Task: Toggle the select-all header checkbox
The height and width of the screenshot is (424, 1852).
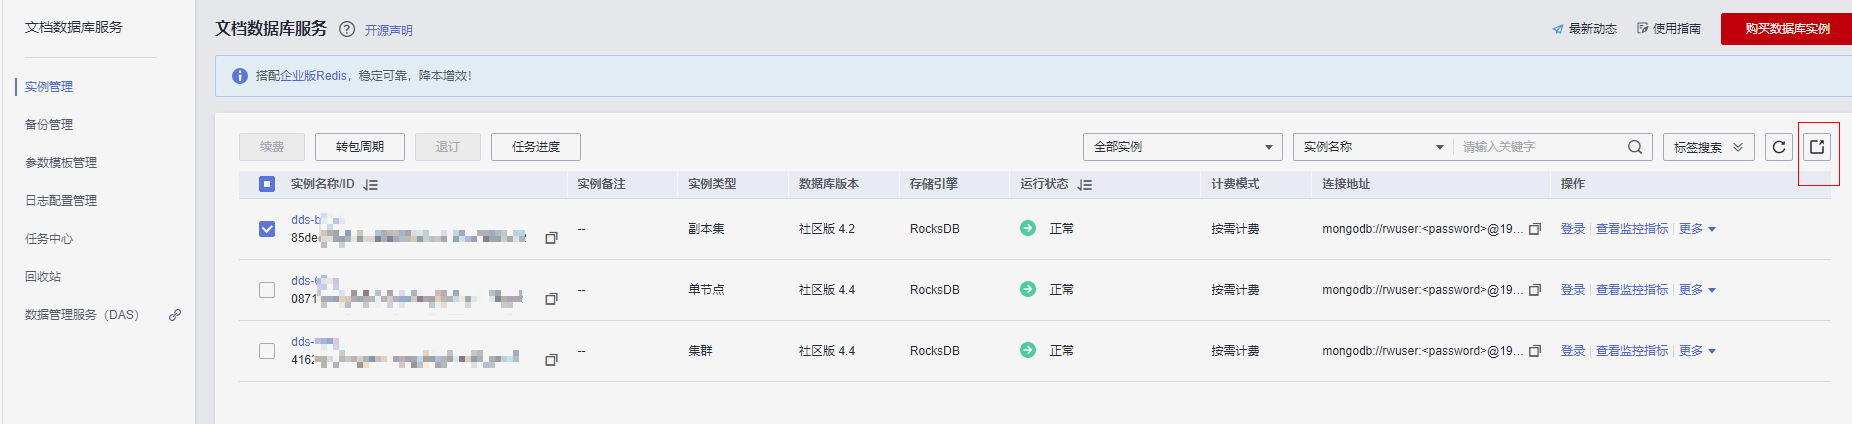Action: pyautogui.click(x=267, y=184)
